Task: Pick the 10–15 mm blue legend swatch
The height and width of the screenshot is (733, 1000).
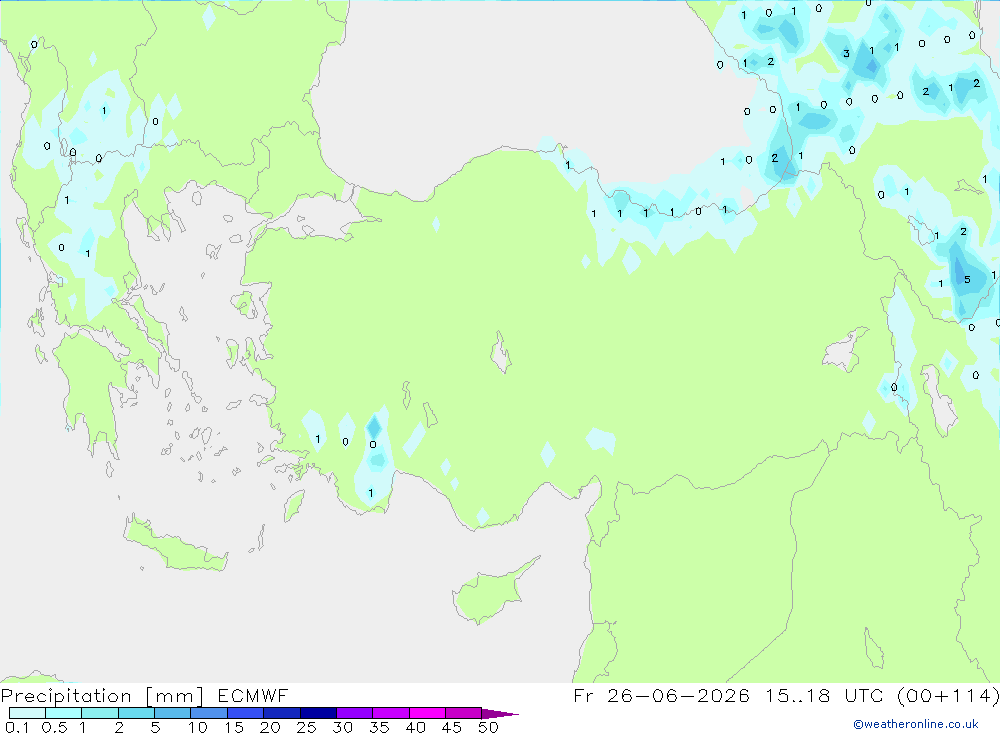Action: point(209,713)
